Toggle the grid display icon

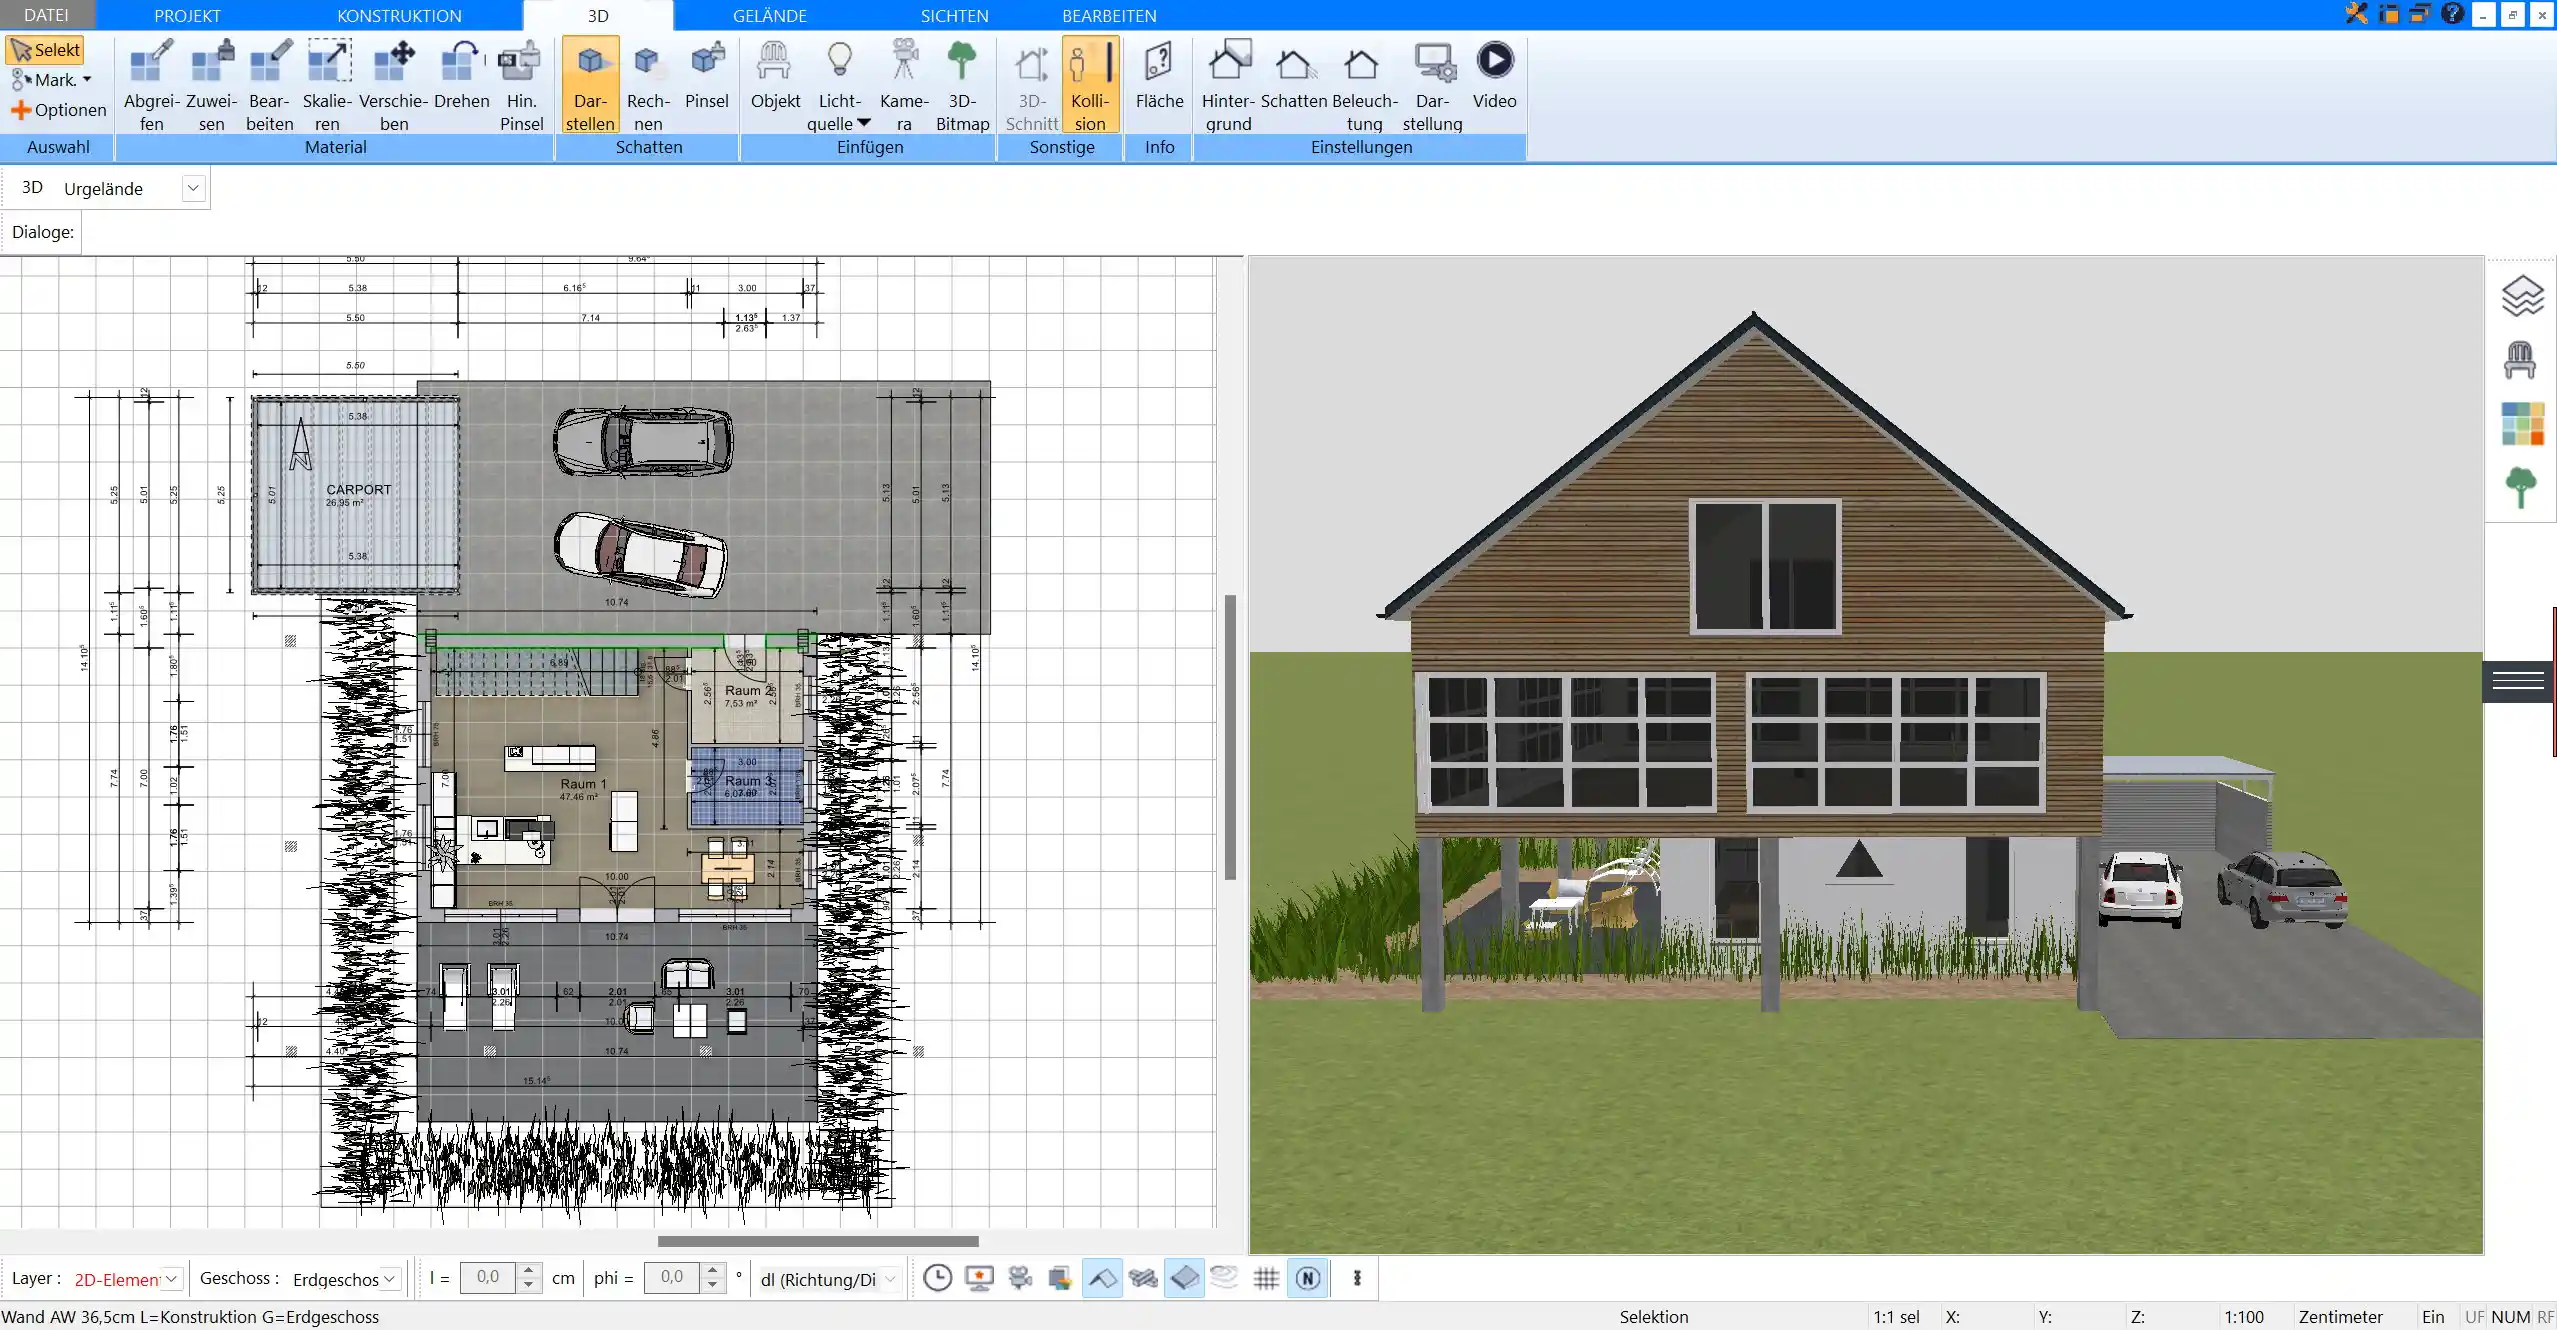pyautogui.click(x=1266, y=1278)
